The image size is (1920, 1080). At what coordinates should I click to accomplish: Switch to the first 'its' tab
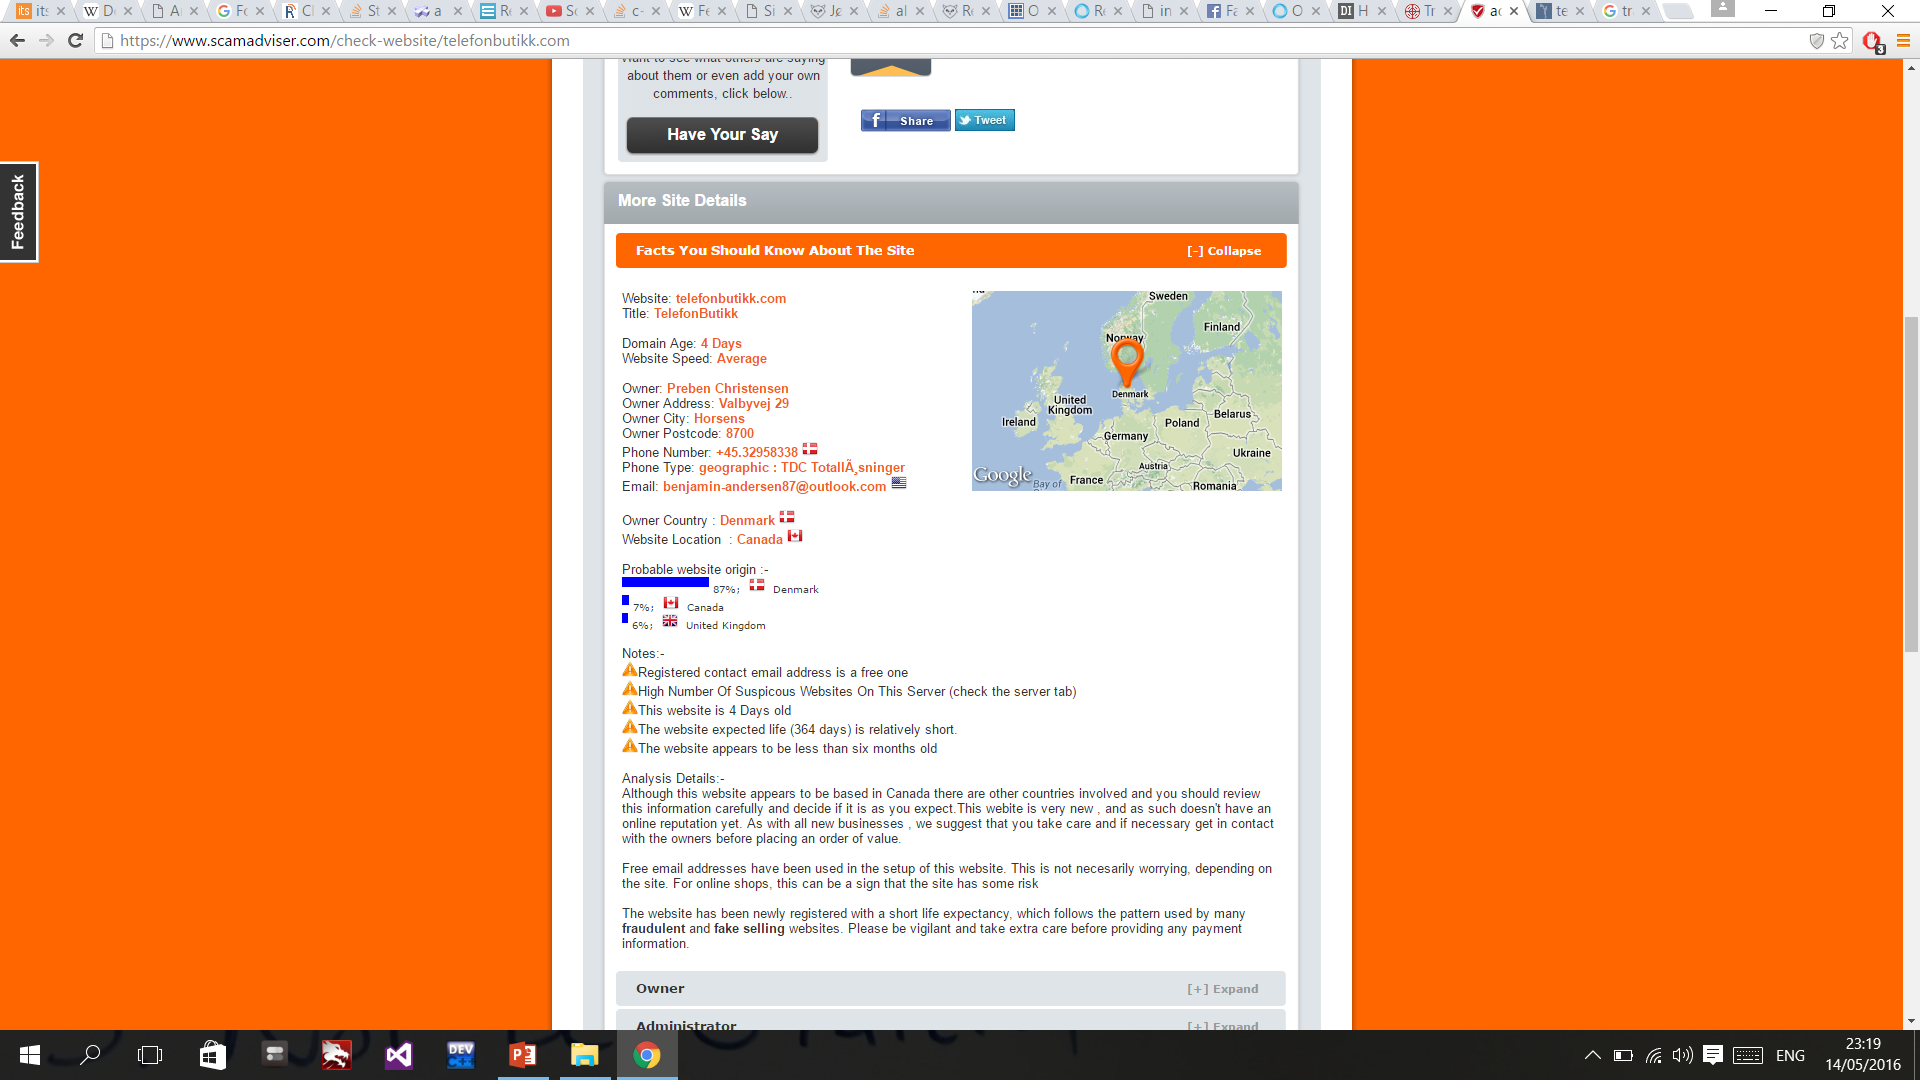(x=37, y=11)
